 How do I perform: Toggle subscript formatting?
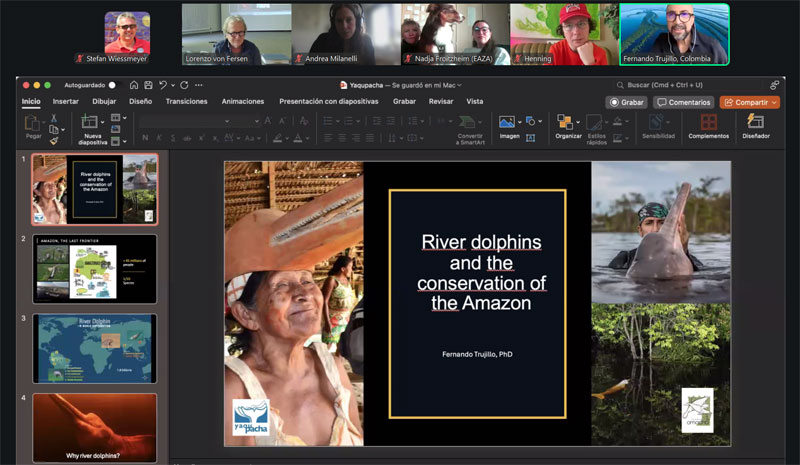tap(216, 138)
